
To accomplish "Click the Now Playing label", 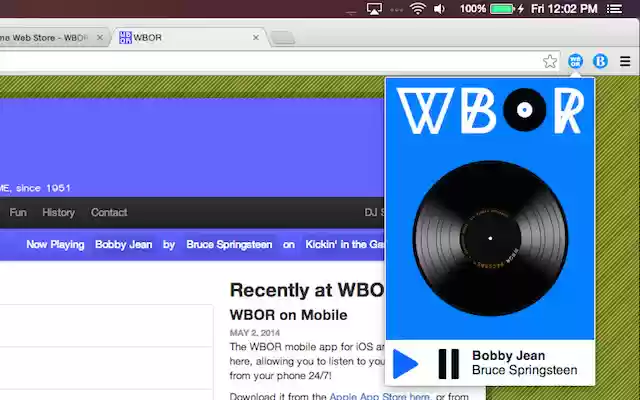I will [55, 244].
